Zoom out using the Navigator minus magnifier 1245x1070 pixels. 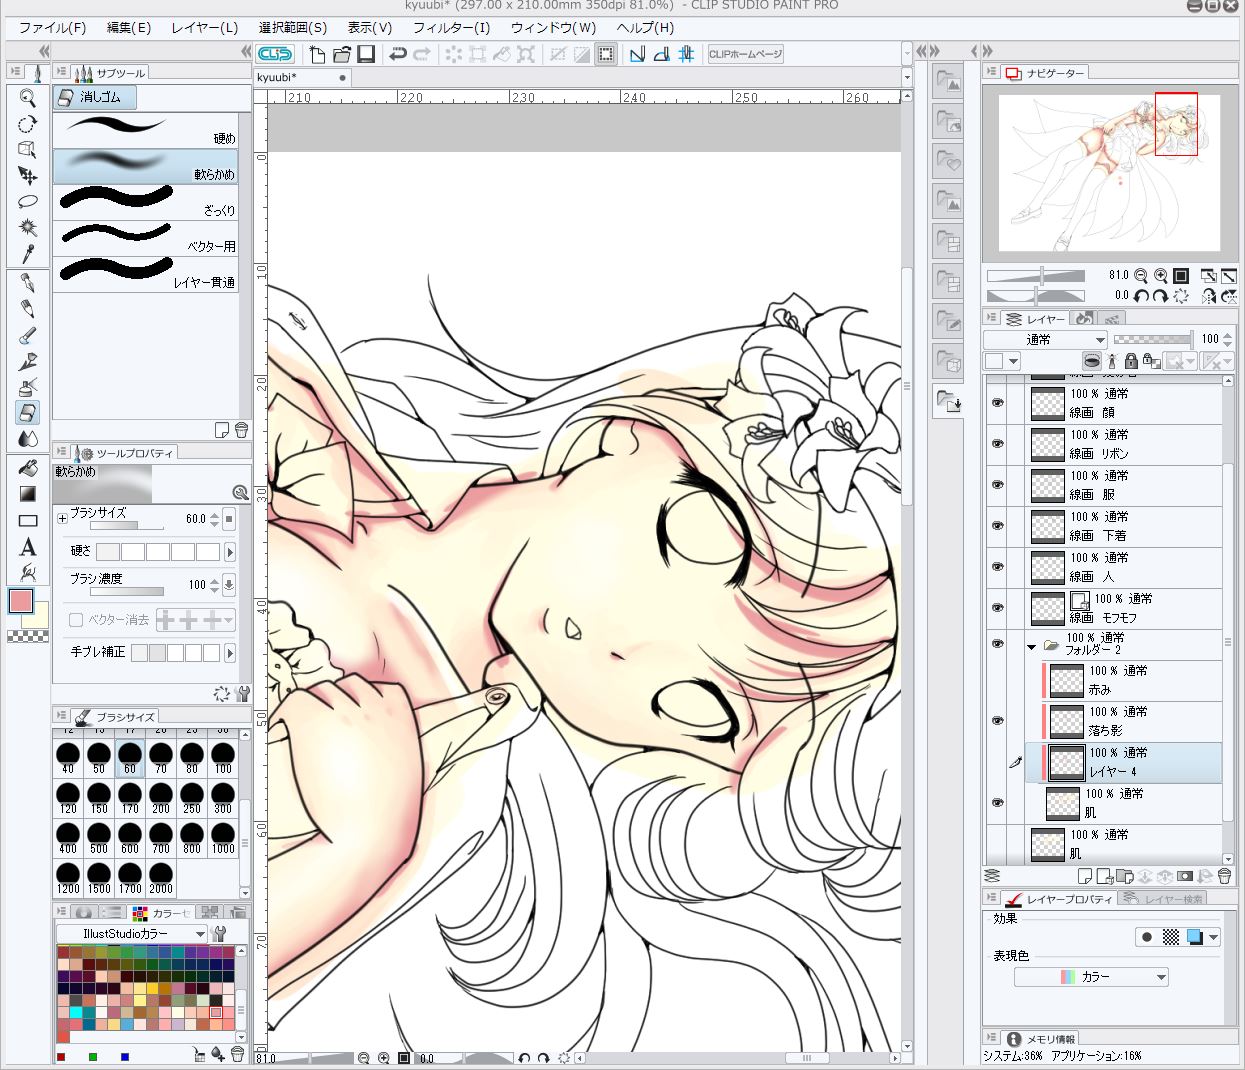1142,275
